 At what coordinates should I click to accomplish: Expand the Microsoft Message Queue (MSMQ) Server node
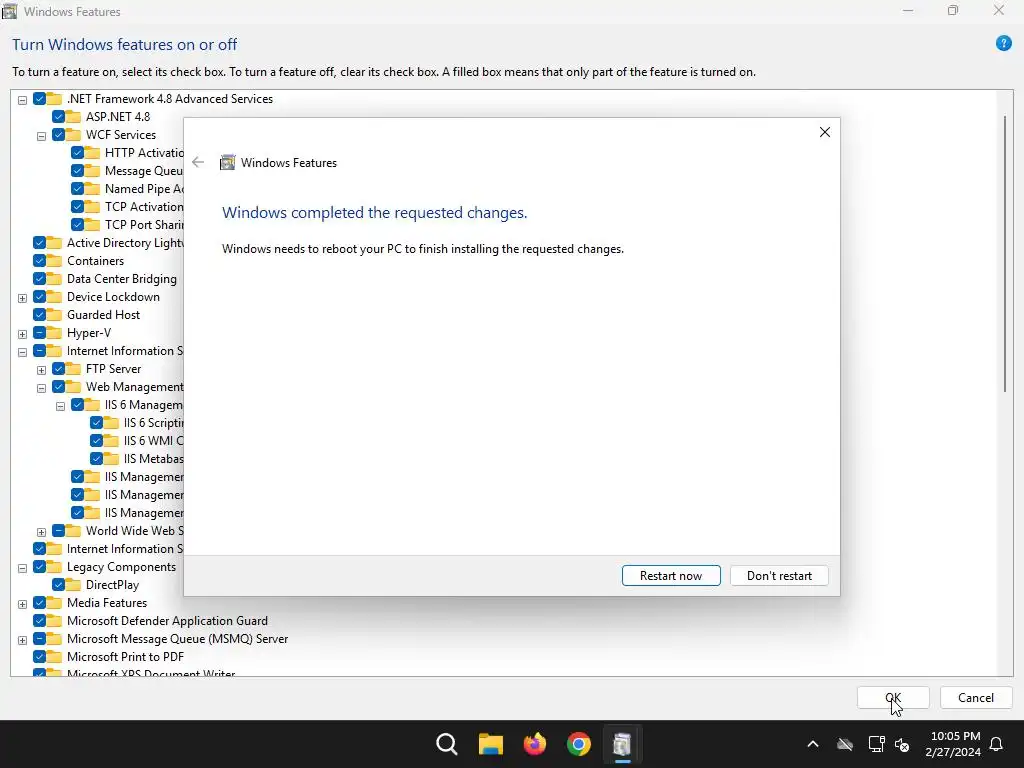(22, 640)
